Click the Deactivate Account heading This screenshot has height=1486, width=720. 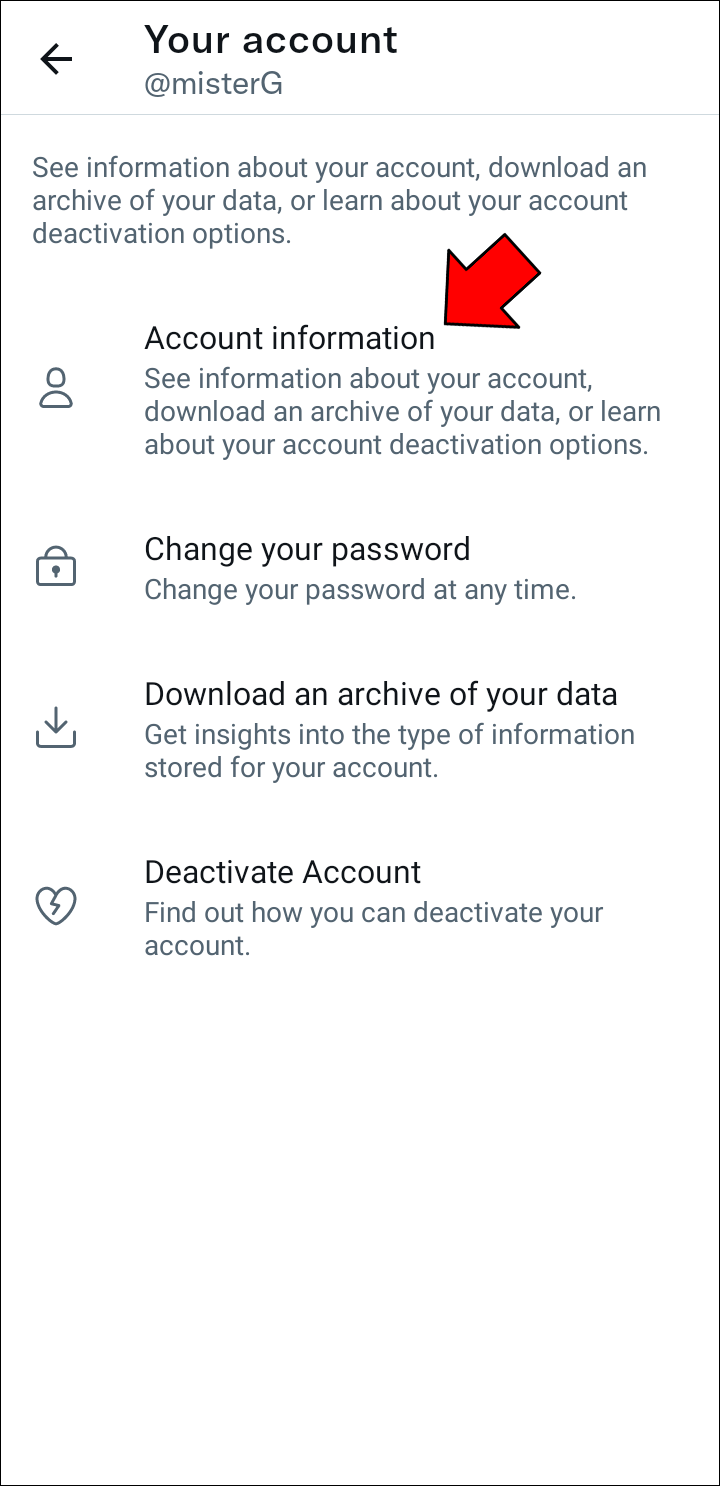pos(283,872)
